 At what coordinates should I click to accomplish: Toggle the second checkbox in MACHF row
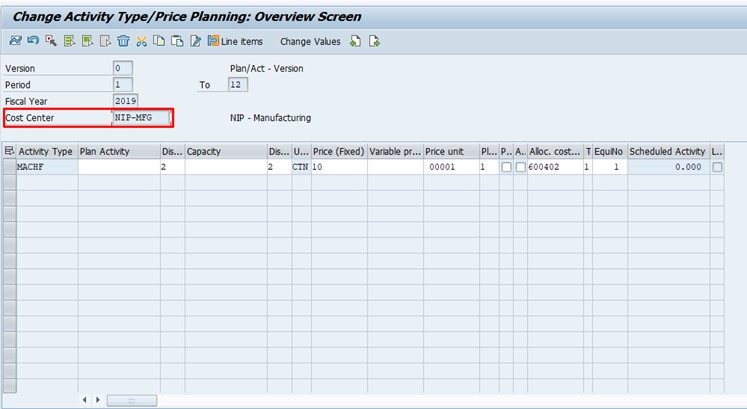tap(520, 168)
